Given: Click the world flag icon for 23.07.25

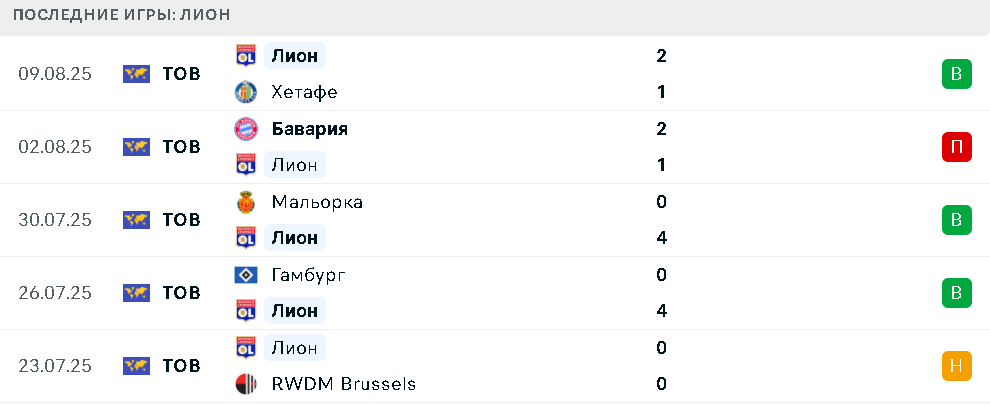Looking at the screenshot, I should tap(136, 366).
